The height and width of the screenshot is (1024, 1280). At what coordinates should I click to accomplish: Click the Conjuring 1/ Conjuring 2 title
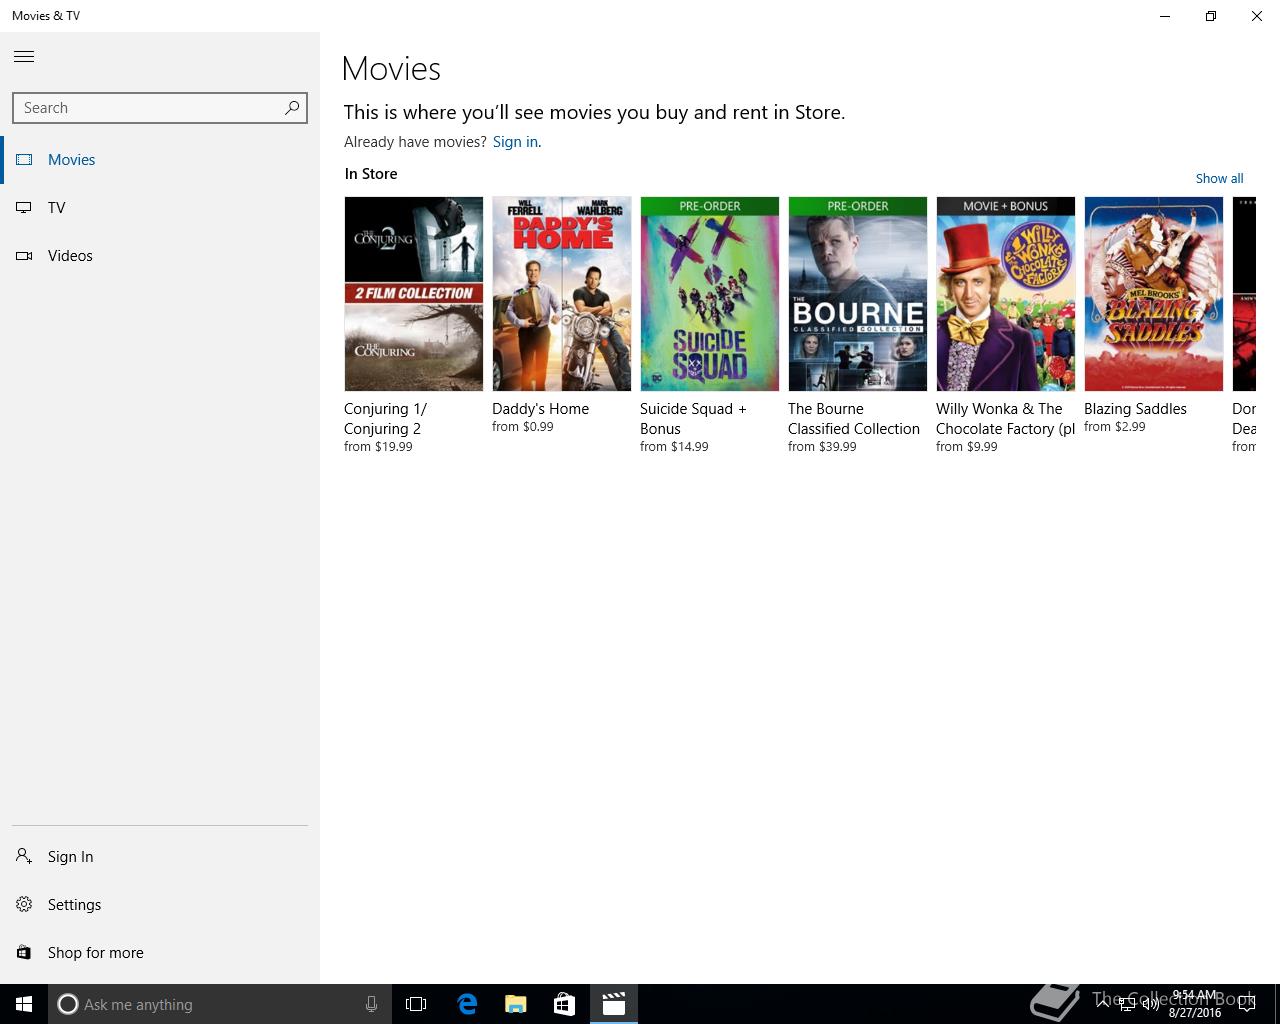click(x=385, y=419)
